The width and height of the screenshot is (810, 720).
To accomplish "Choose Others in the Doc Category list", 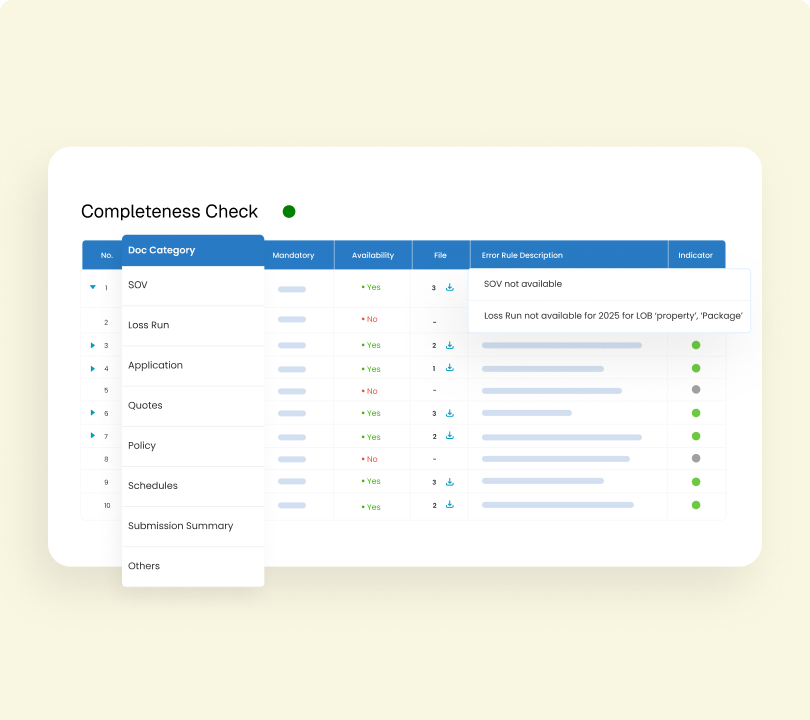I will click(x=143, y=565).
